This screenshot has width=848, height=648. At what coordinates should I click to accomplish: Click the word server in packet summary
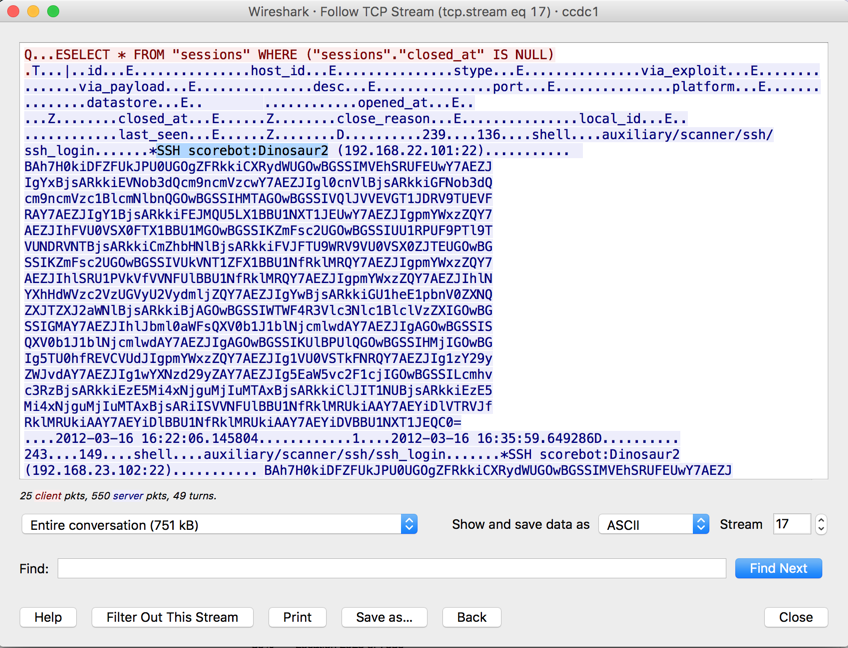(x=128, y=495)
